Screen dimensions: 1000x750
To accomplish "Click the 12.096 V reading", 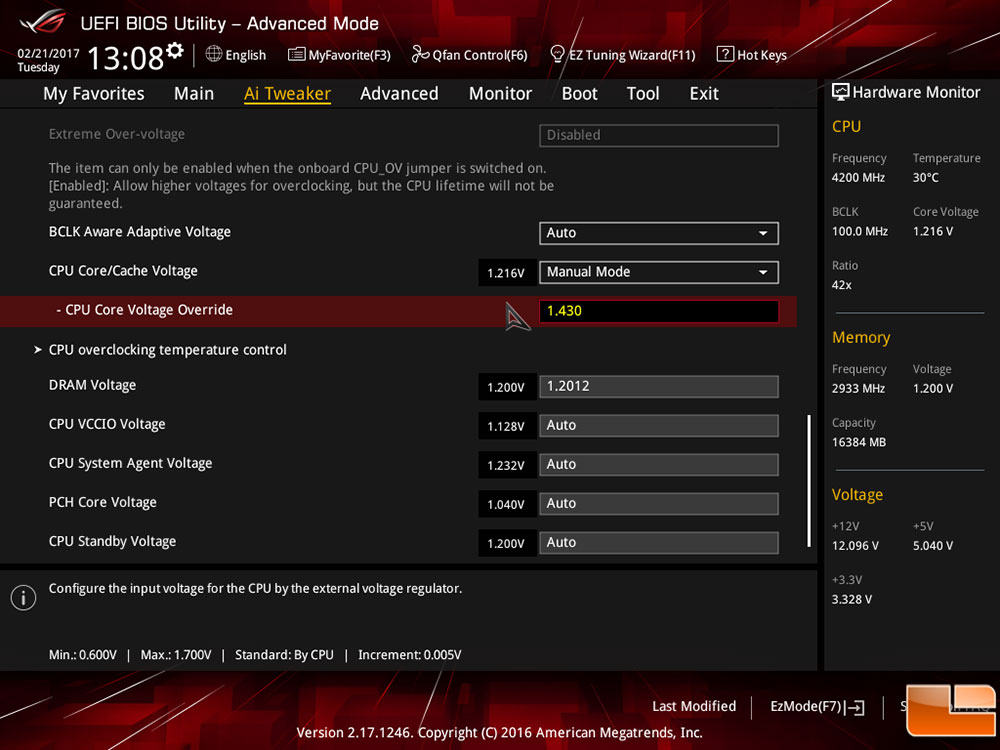I will [x=855, y=546].
